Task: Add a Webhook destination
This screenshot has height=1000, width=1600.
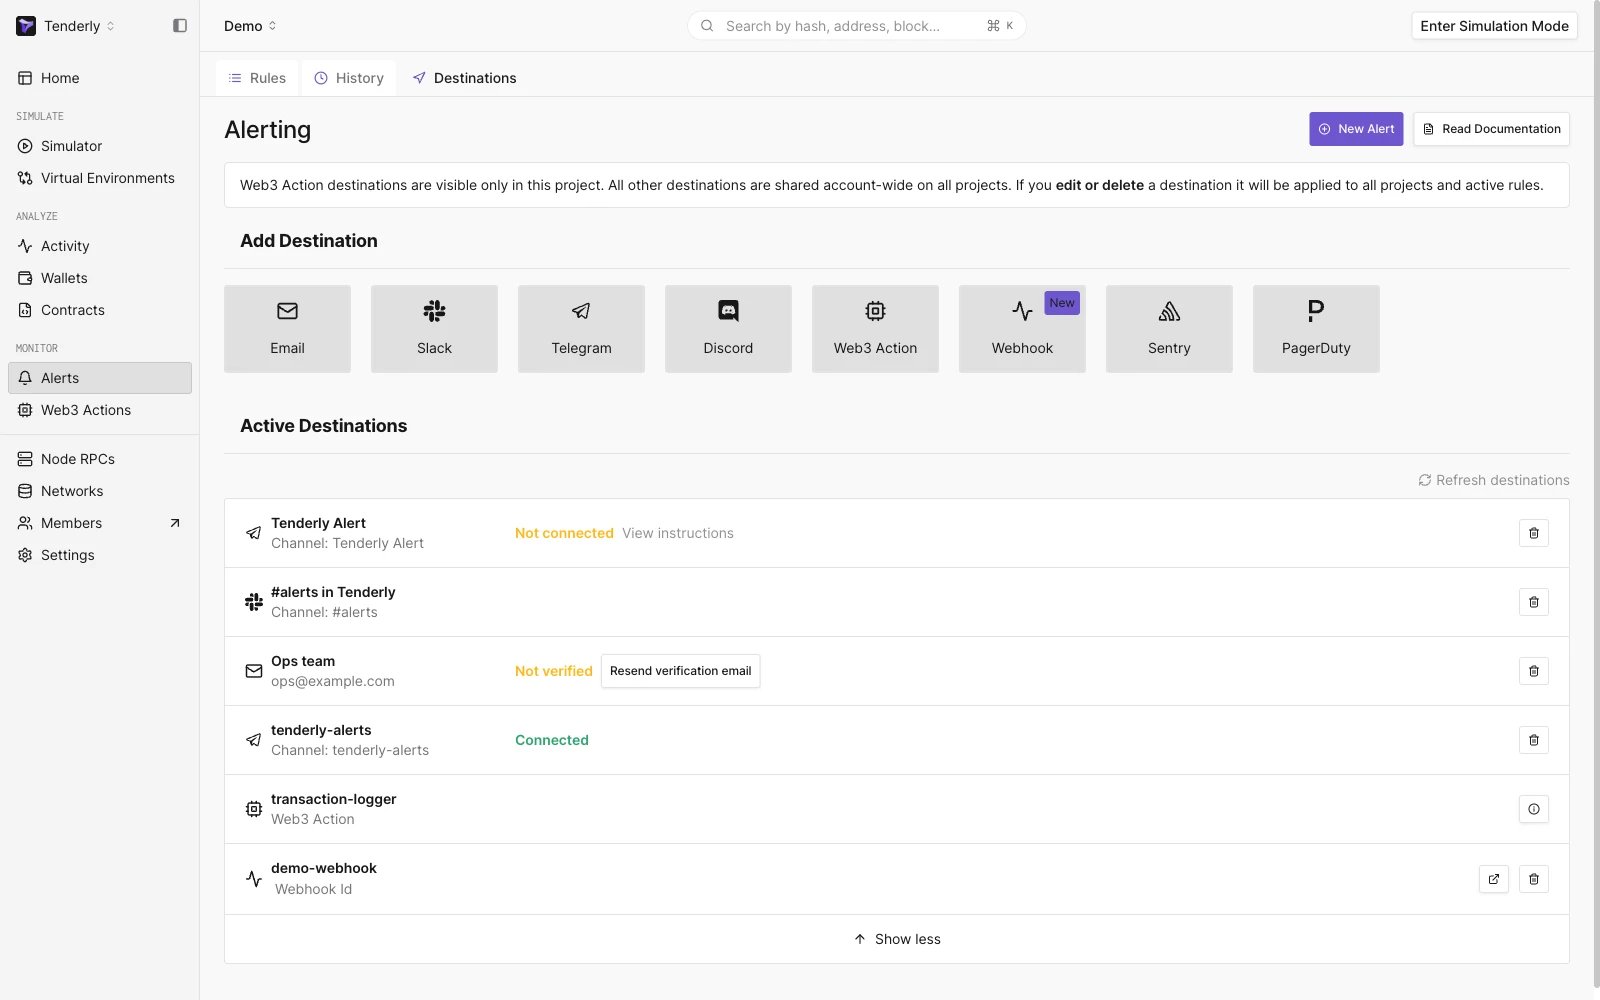Action: pyautogui.click(x=1022, y=329)
